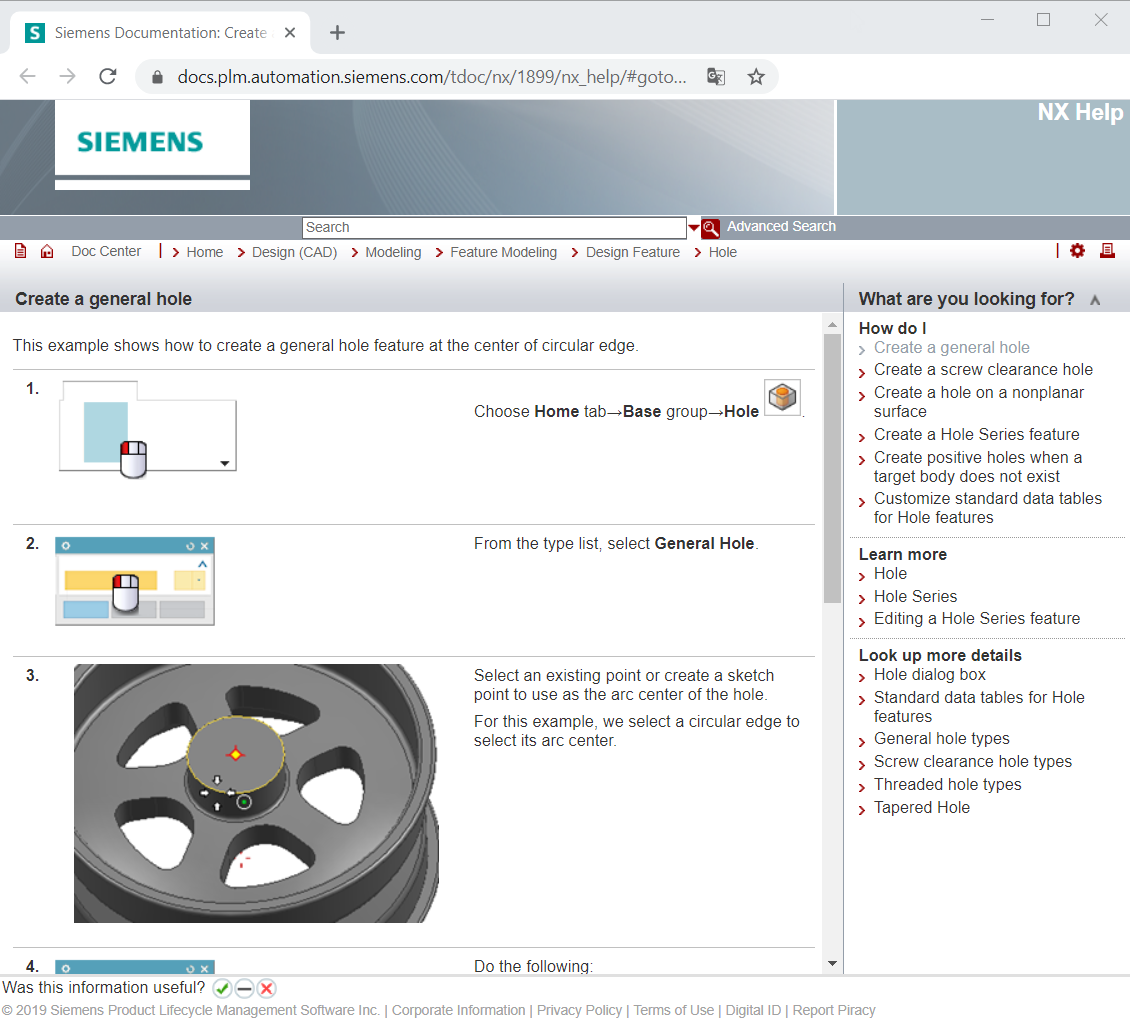Click the translate page icon in address bar
Image resolution: width=1130 pixels, height=1023 pixels.
coord(716,76)
